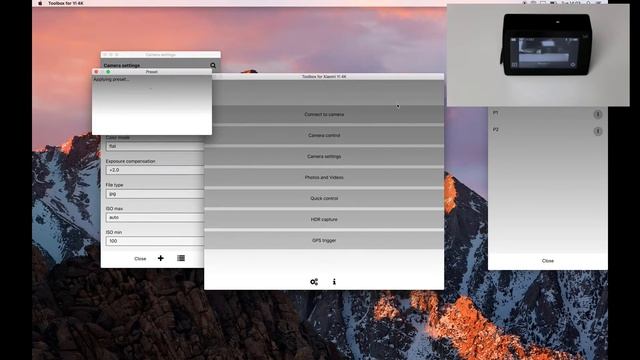Click the red close button on Preset window
640x360 pixels.
(96, 72)
